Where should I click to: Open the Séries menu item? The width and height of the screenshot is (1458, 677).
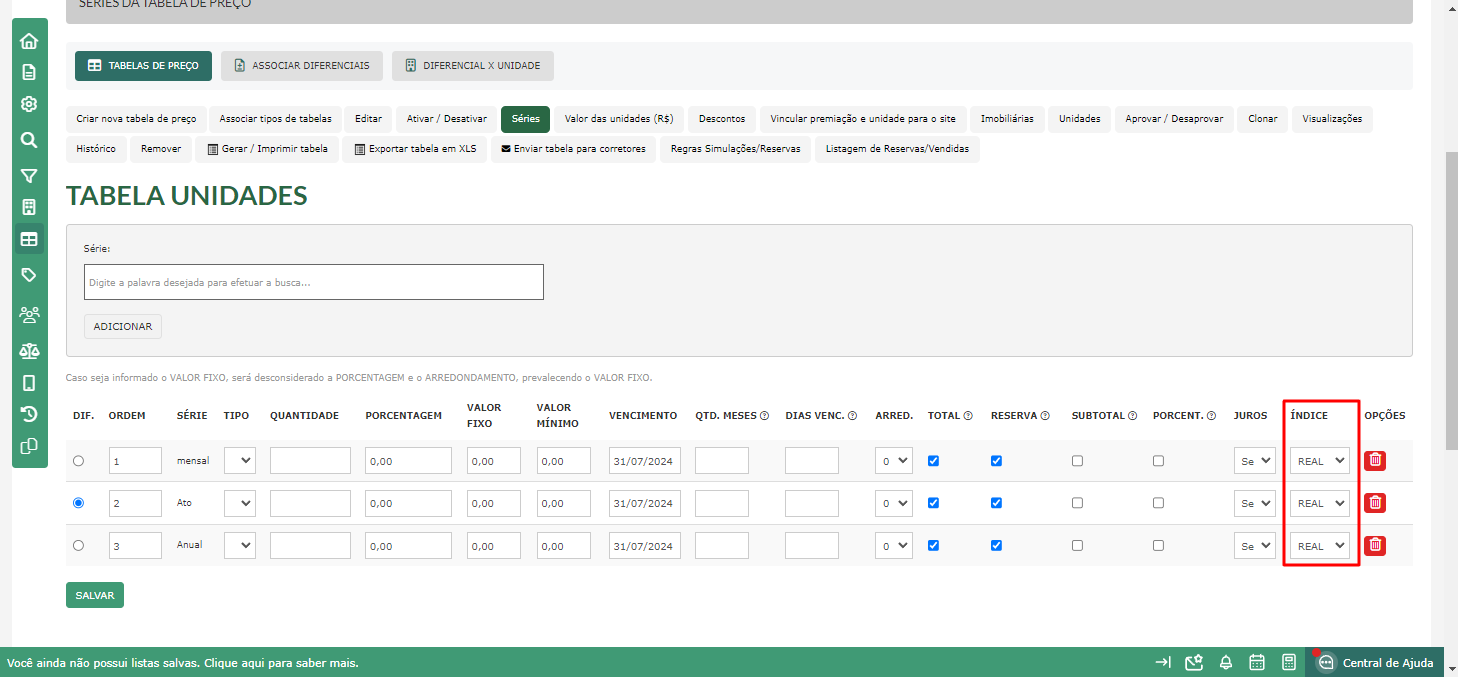pos(526,119)
